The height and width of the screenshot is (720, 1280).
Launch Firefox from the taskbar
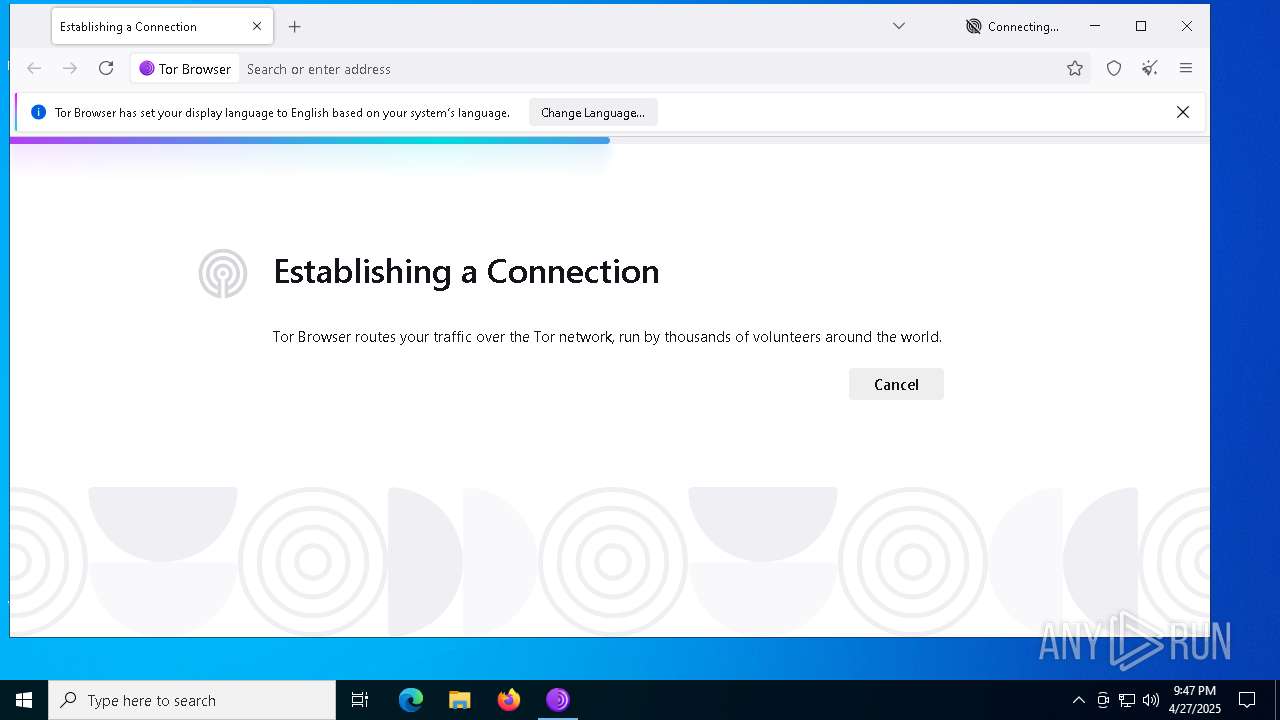(x=509, y=700)
